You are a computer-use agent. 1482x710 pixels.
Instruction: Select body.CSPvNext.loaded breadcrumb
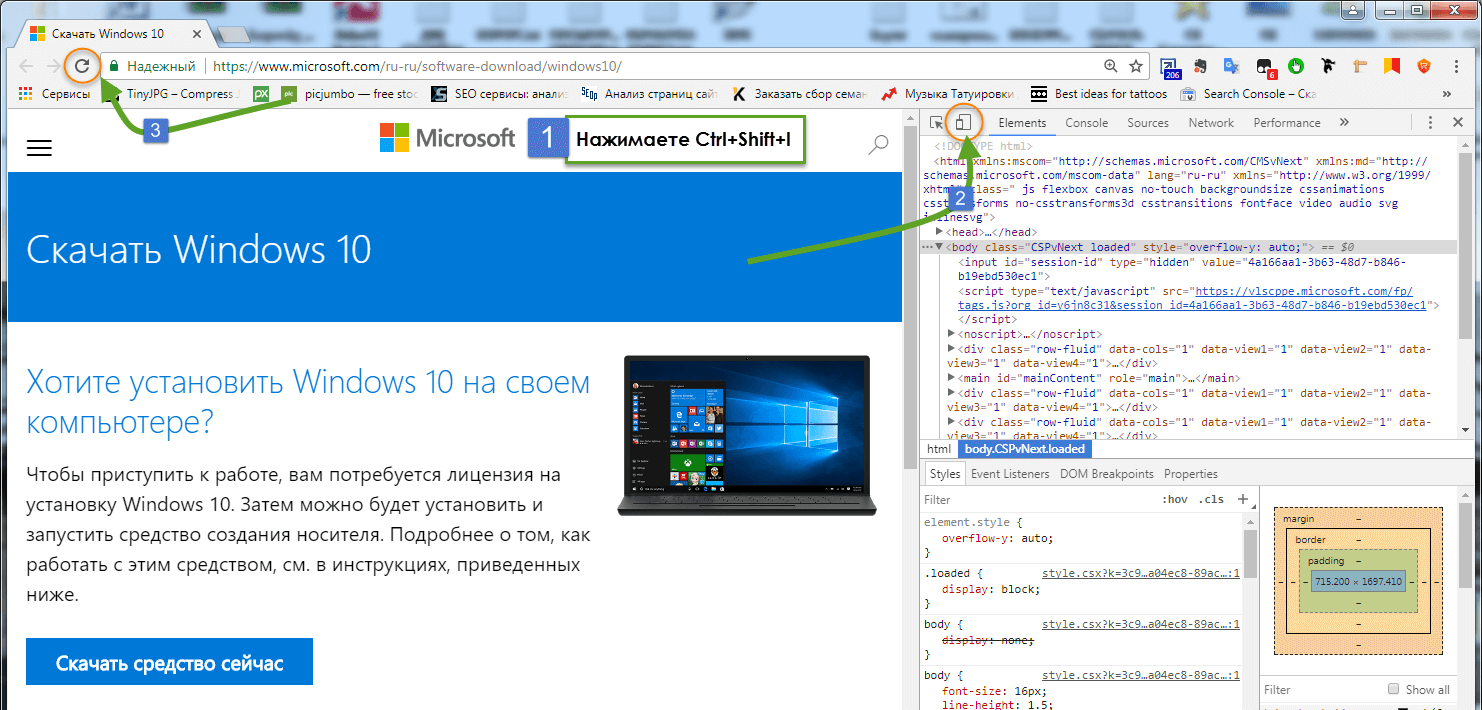click(1024, 449)
